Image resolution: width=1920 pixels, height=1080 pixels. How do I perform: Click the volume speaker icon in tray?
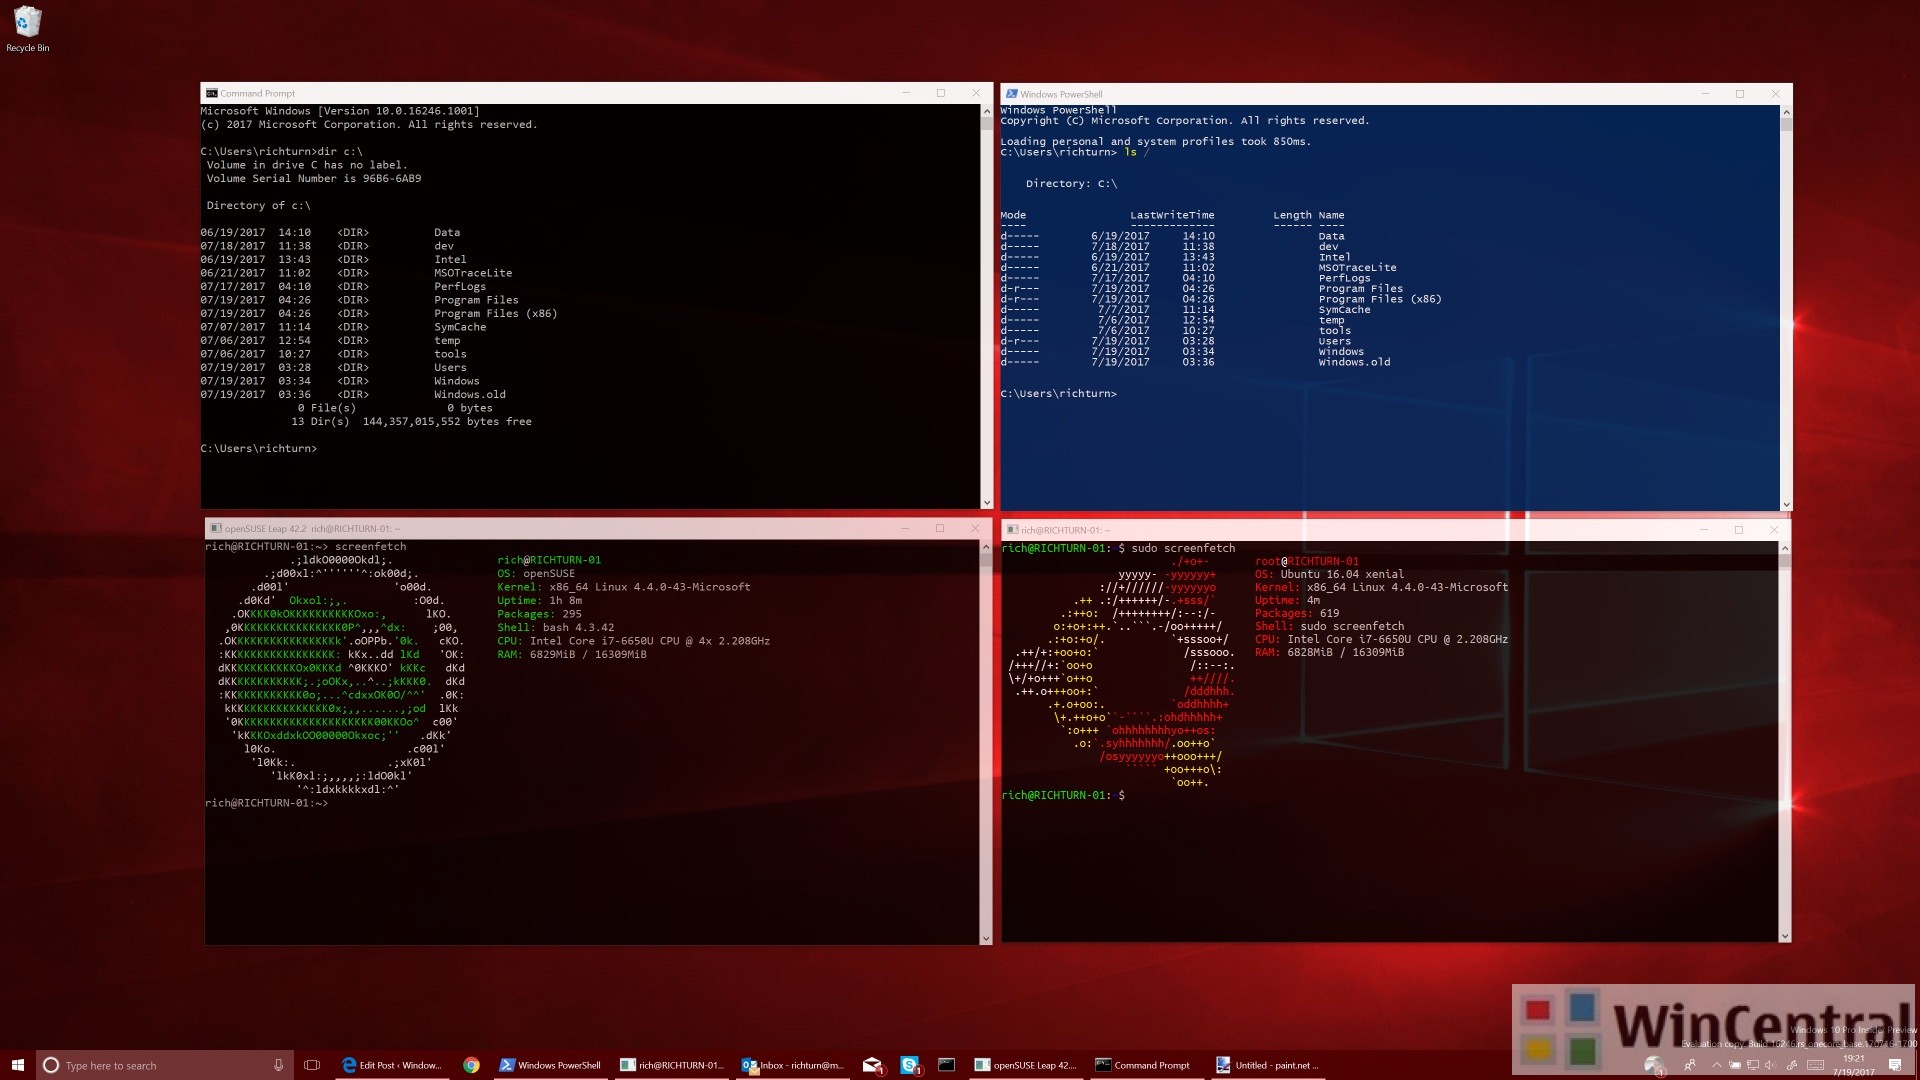click(x=1771, y=1065)
